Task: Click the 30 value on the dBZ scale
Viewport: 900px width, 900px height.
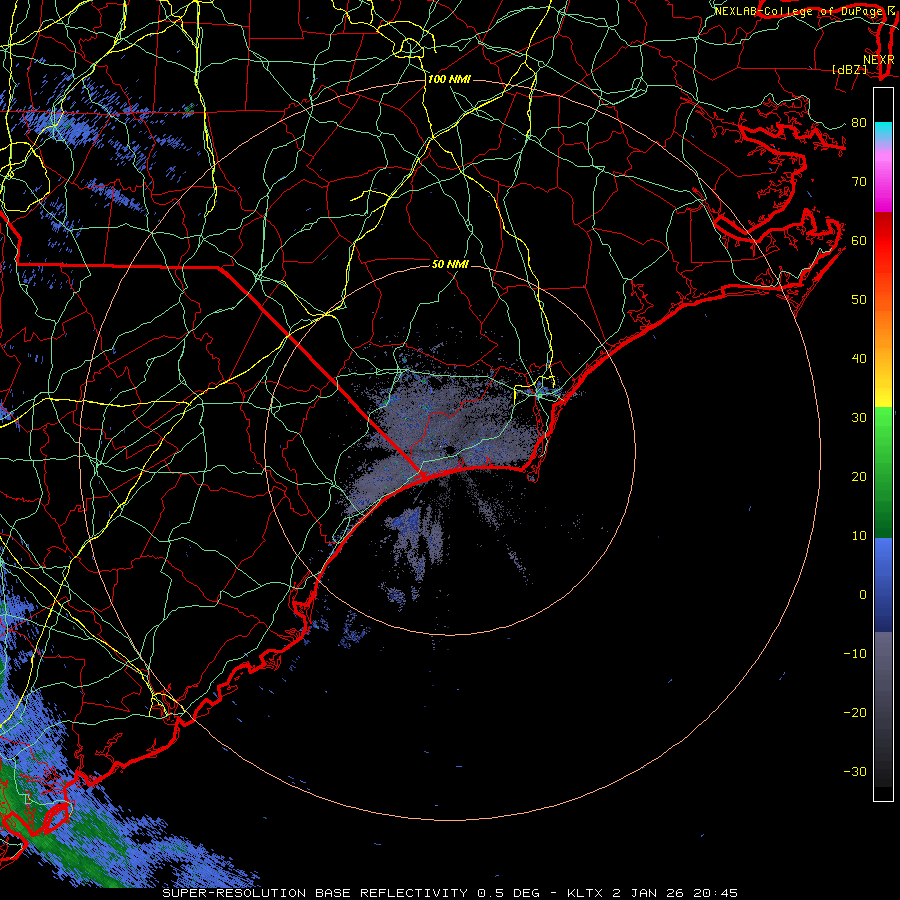Action: point(859,417)
